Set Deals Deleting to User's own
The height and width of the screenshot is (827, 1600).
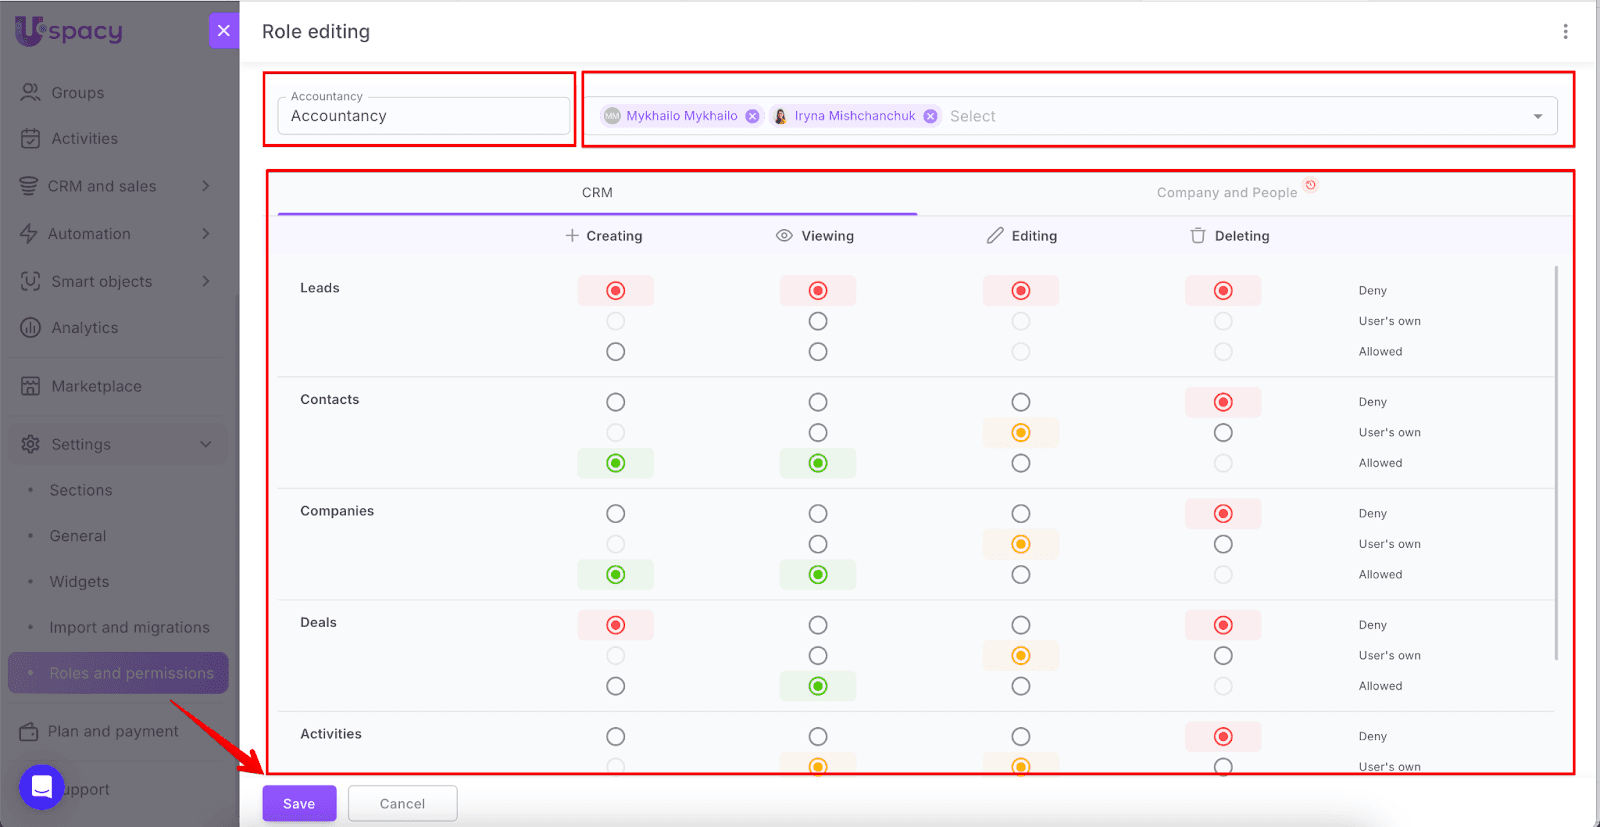click(1223, 656)
